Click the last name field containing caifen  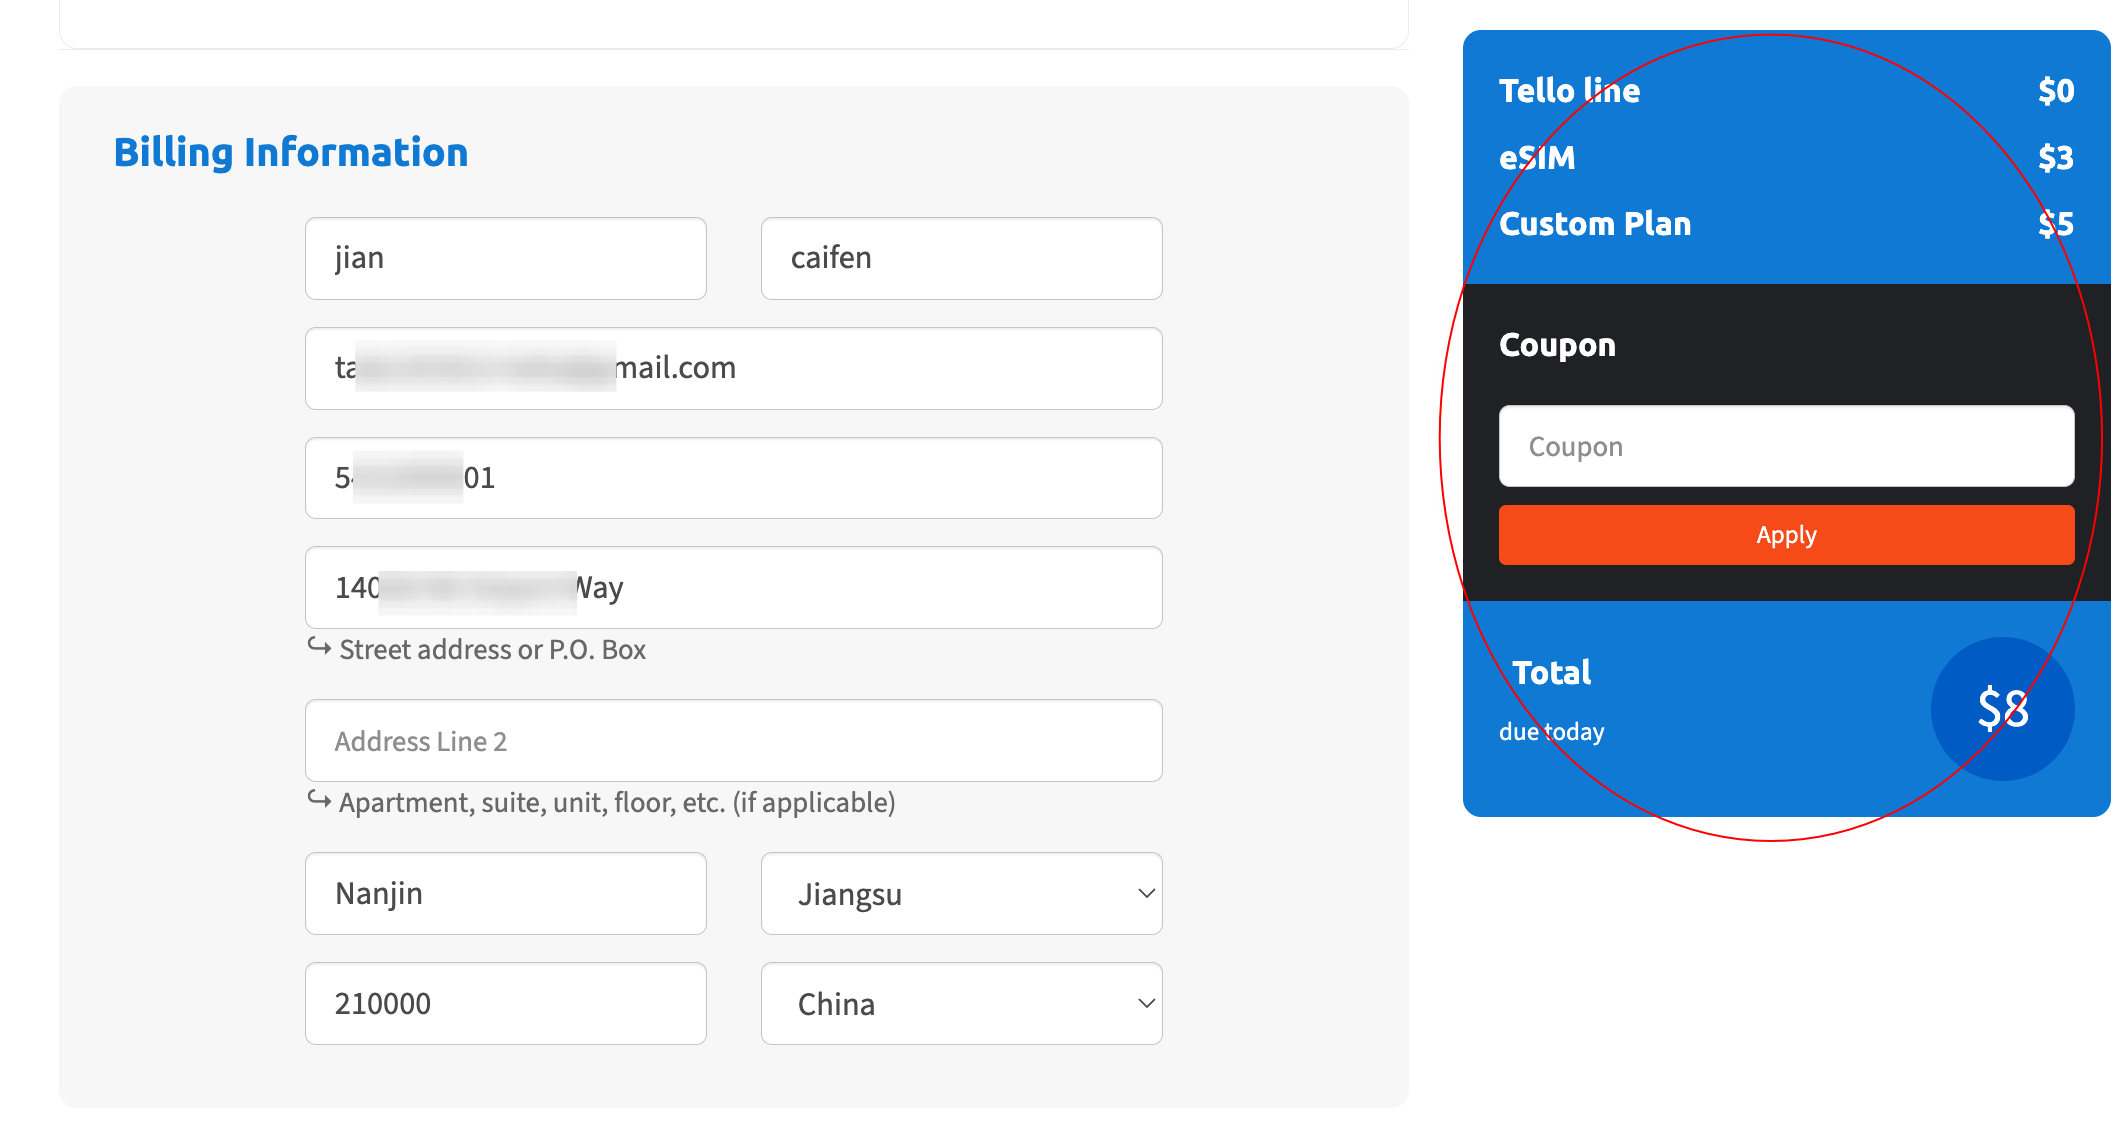coord(960,258)
